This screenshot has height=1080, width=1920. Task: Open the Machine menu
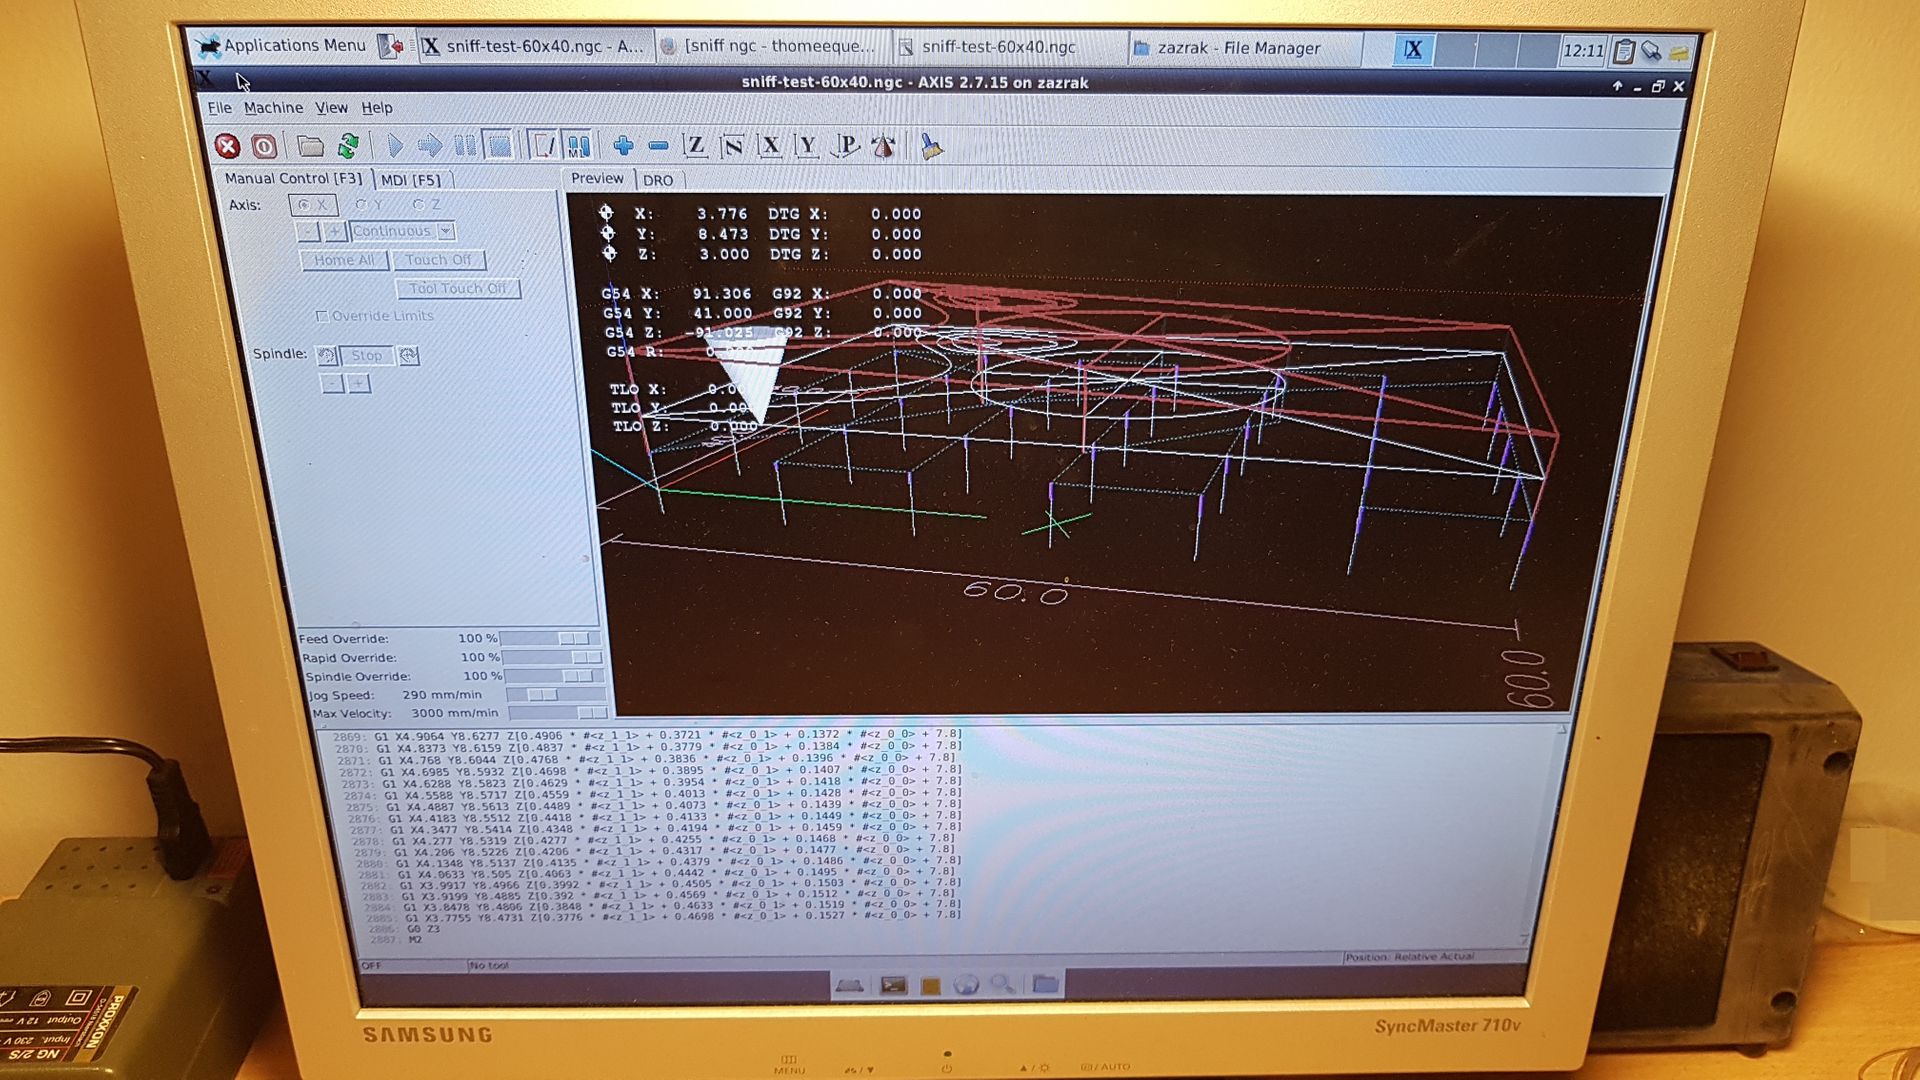point(273,108)
